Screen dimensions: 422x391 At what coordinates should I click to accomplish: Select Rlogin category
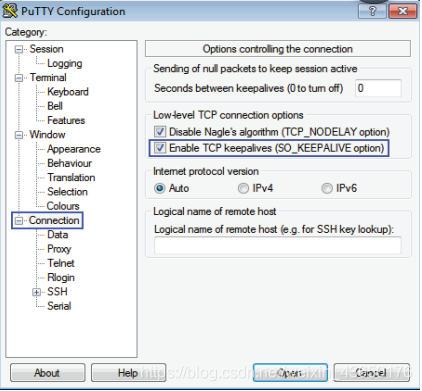pos(61,278)
